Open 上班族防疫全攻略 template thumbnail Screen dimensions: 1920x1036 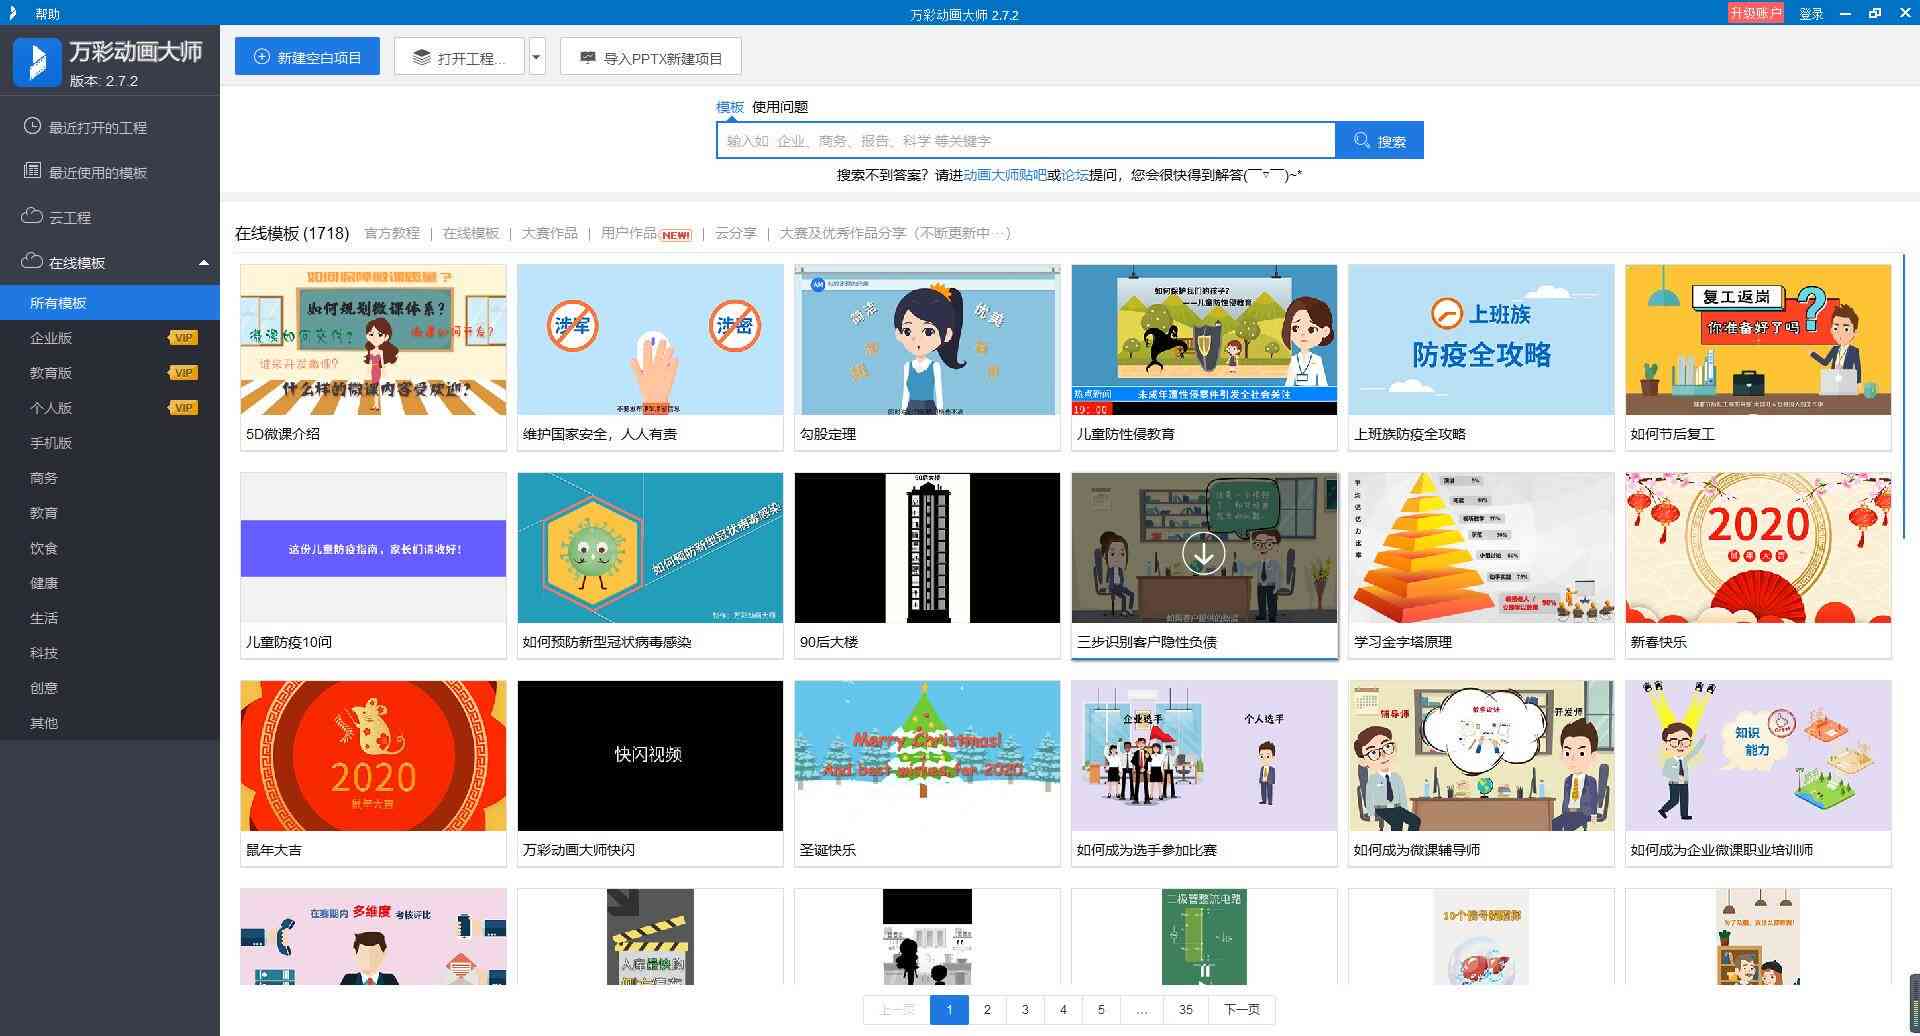pyautogui.click(x=1481, y=340)
